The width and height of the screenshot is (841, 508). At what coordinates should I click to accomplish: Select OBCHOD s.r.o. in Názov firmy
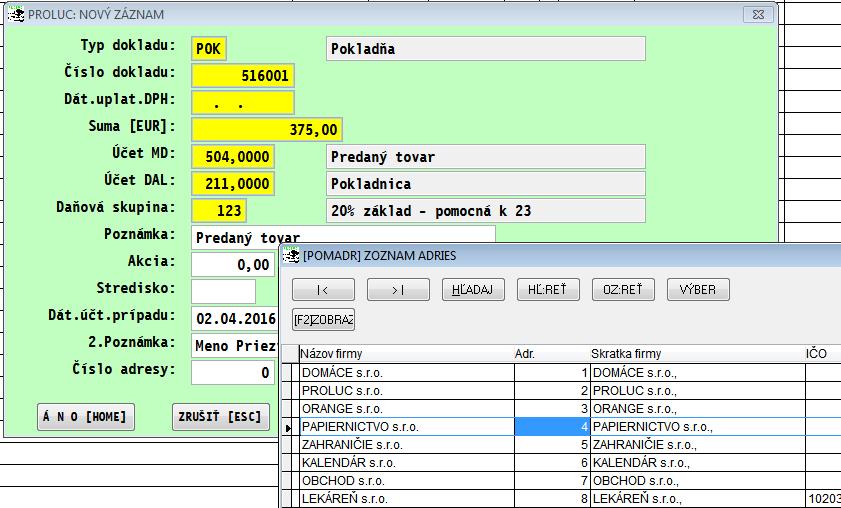[x=407, y=481]
